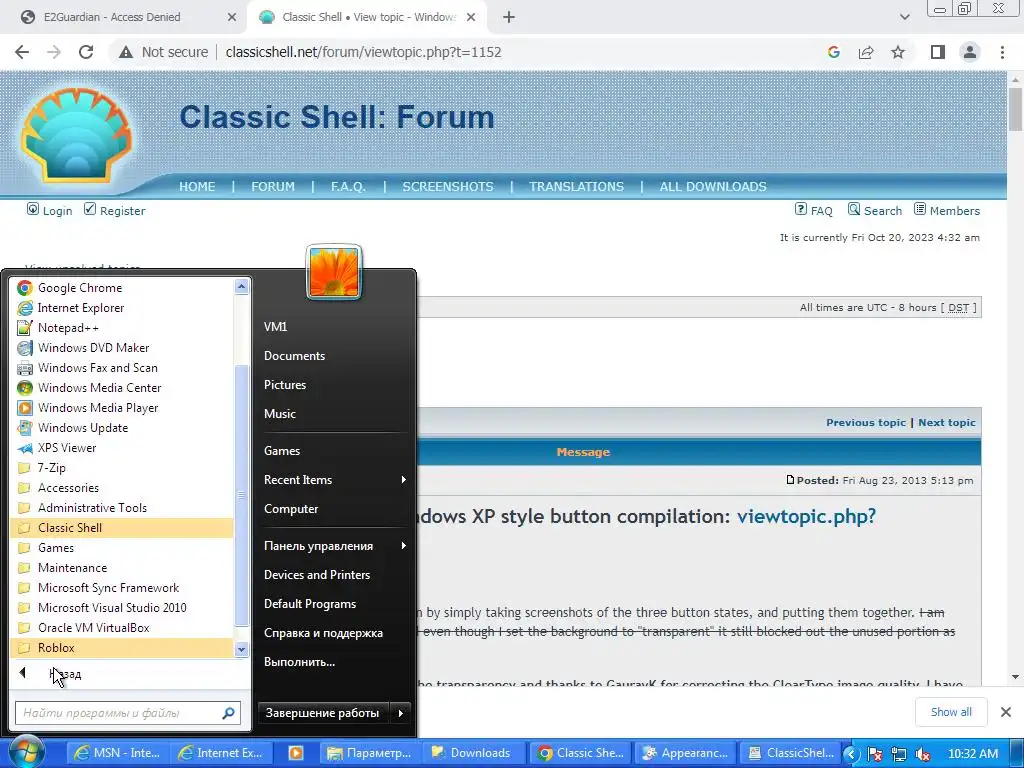Click the search magnifier in start menu
Viewport: 1024px width, 768px height.
(x=229, y=713)
